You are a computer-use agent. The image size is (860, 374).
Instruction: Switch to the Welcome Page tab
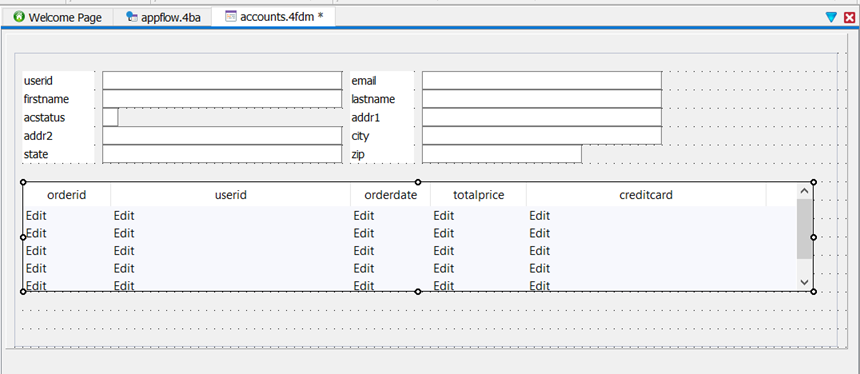[x=57, y=17]
